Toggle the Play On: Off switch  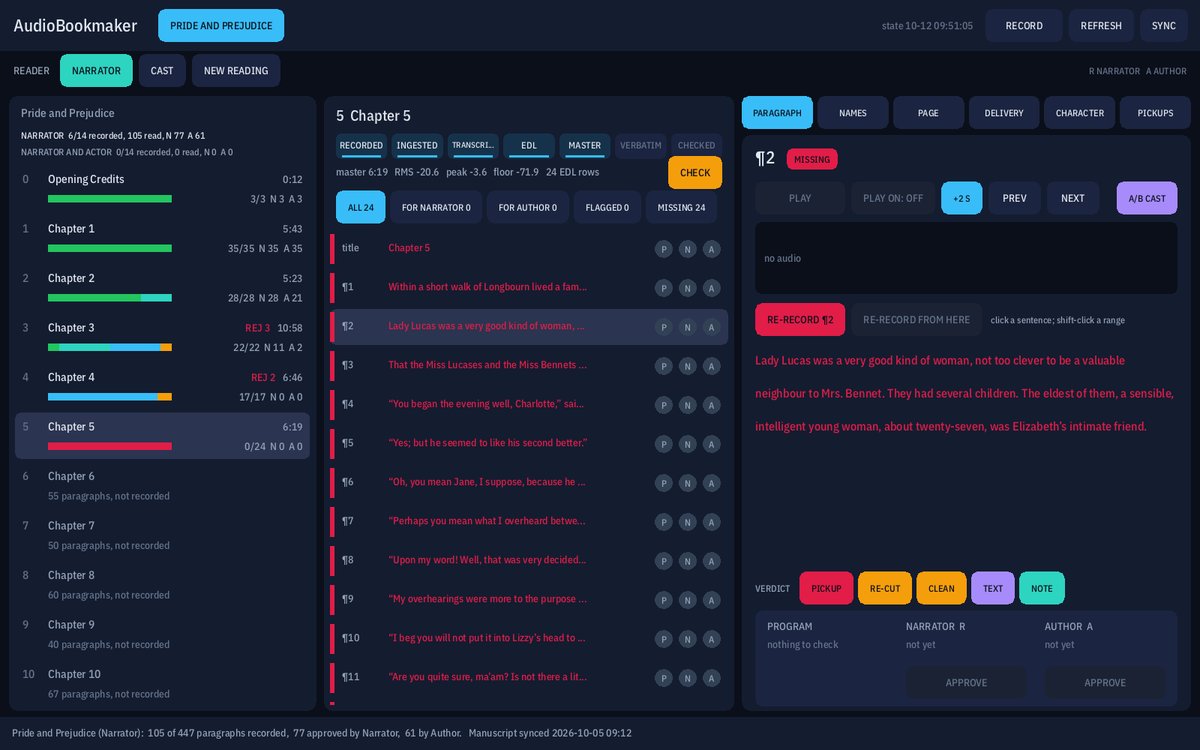[893, 198]
